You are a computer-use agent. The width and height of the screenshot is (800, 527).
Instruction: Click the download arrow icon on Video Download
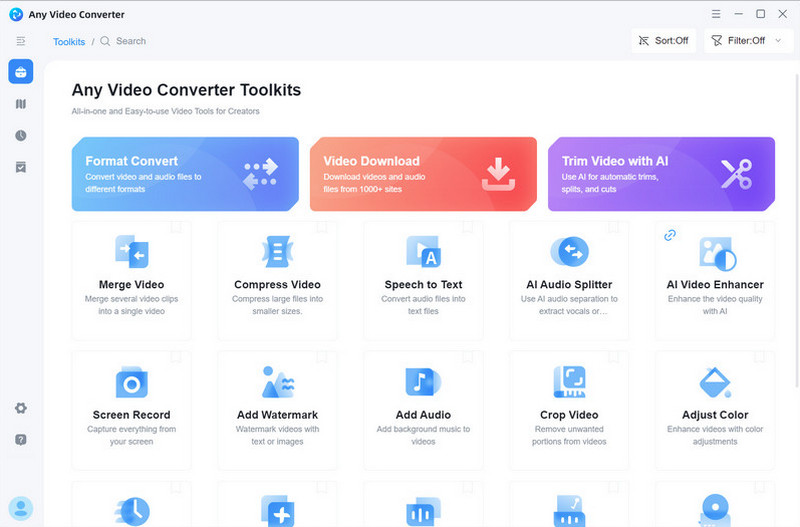(x=498, y=174)
